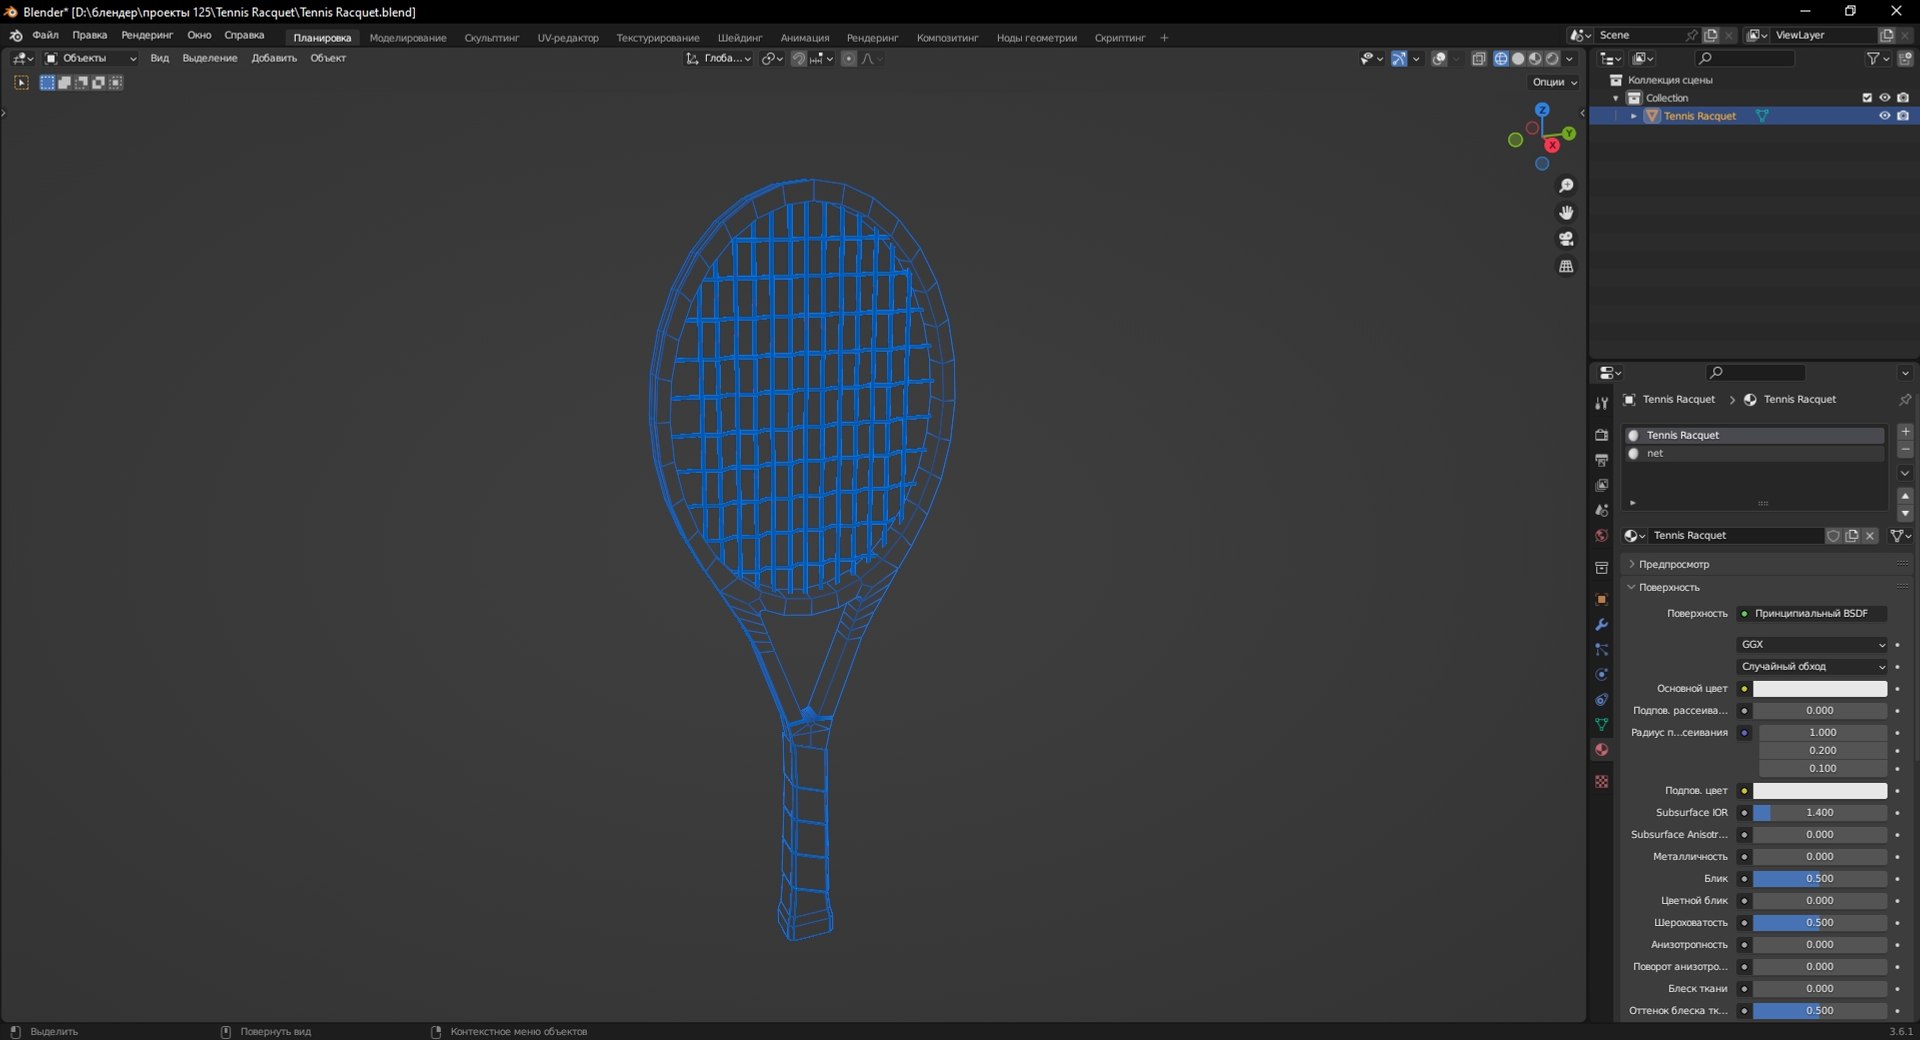Viewport: 1920px width, 1040px height.
Task: Open the Output properties tab
Action: [1601, 460]
